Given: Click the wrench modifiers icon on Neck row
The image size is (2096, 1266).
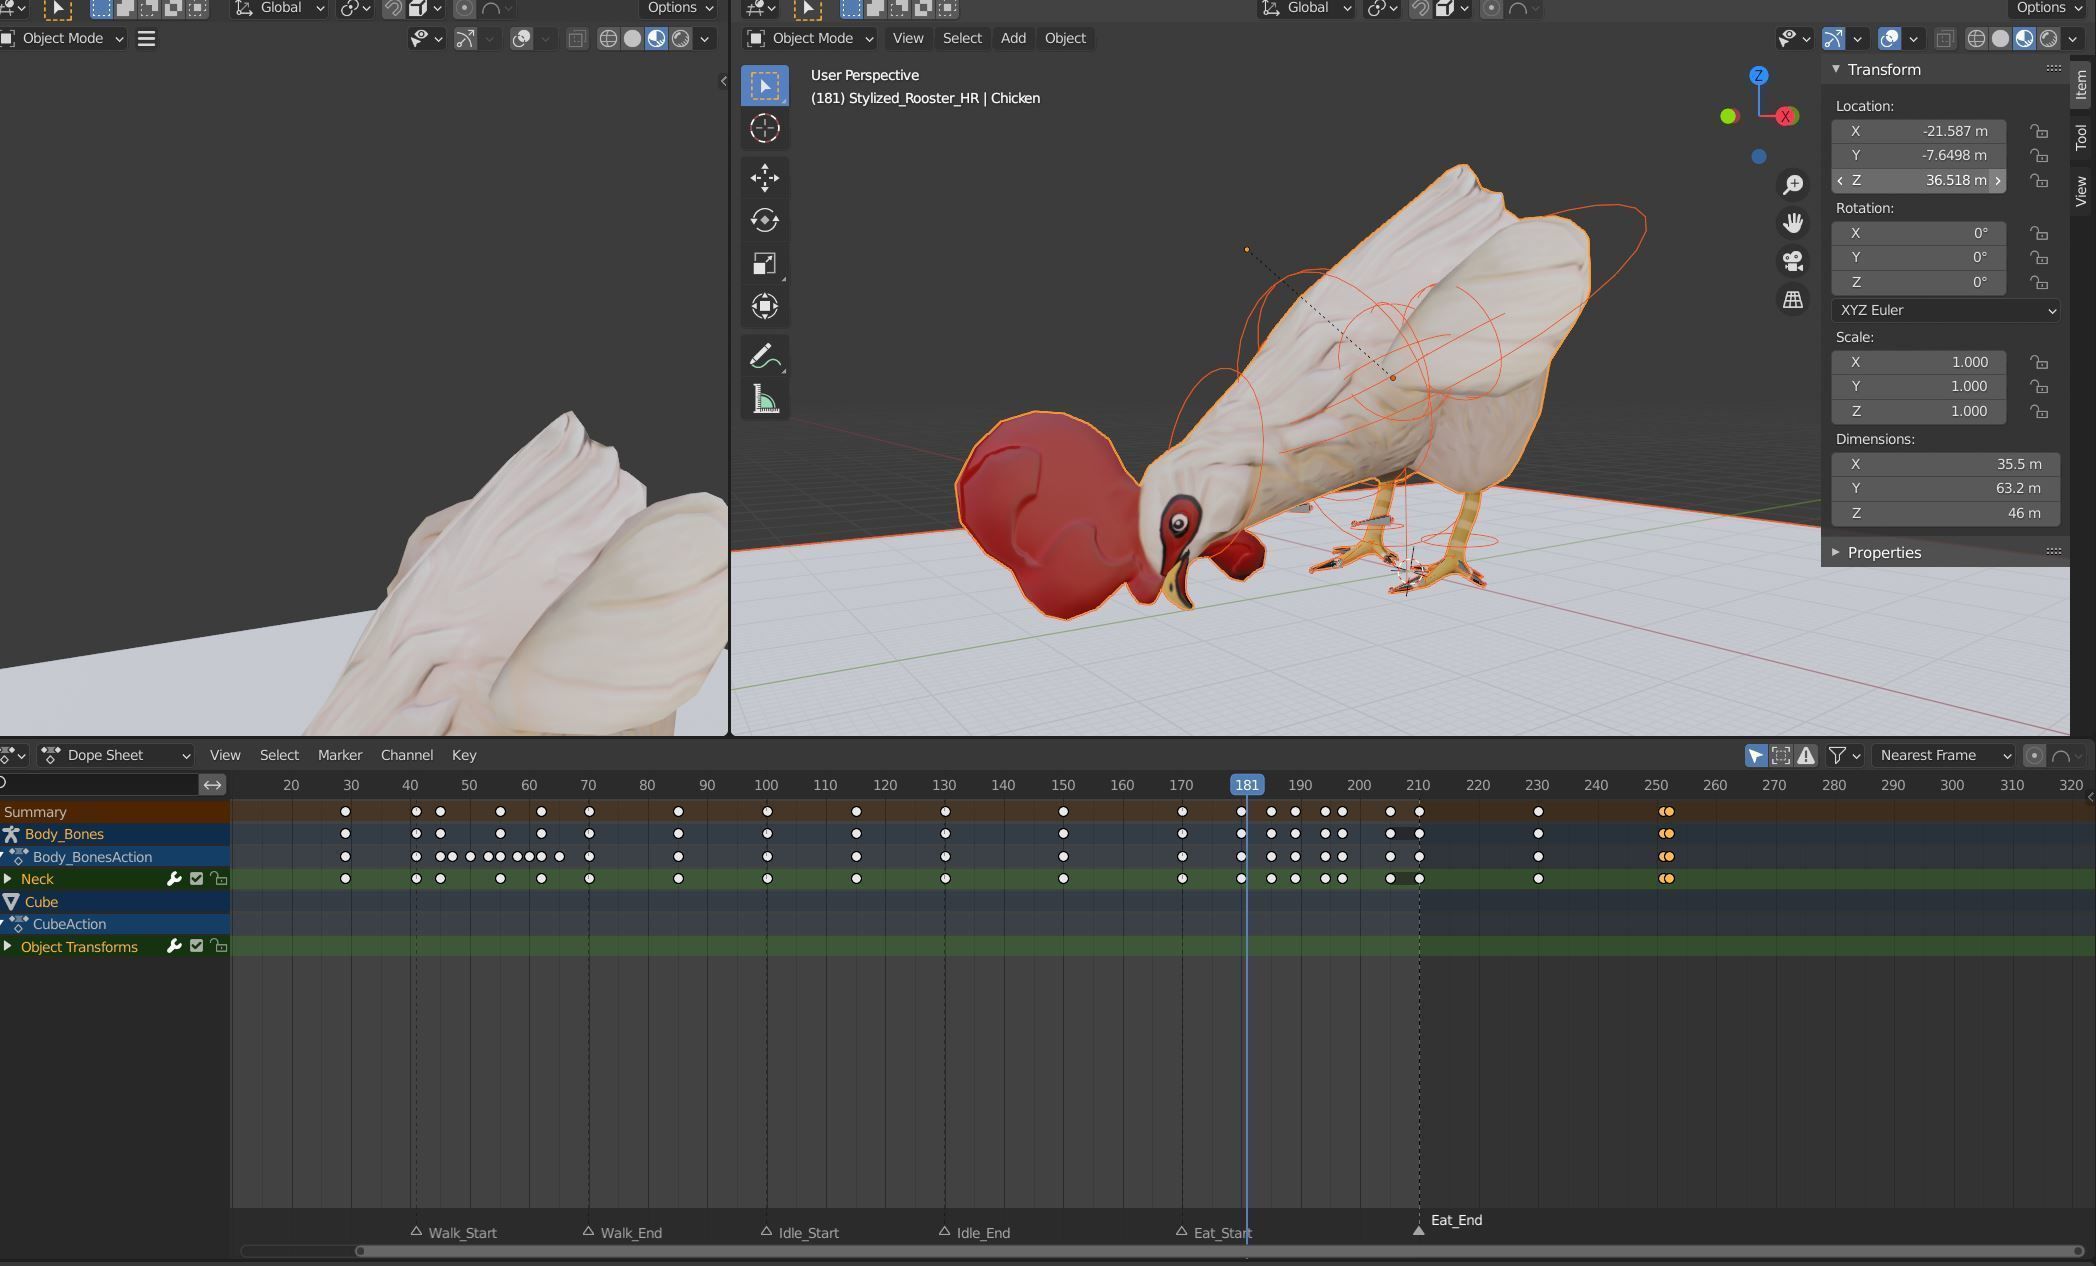Looking at the screenshot, I should coord(173,879).
